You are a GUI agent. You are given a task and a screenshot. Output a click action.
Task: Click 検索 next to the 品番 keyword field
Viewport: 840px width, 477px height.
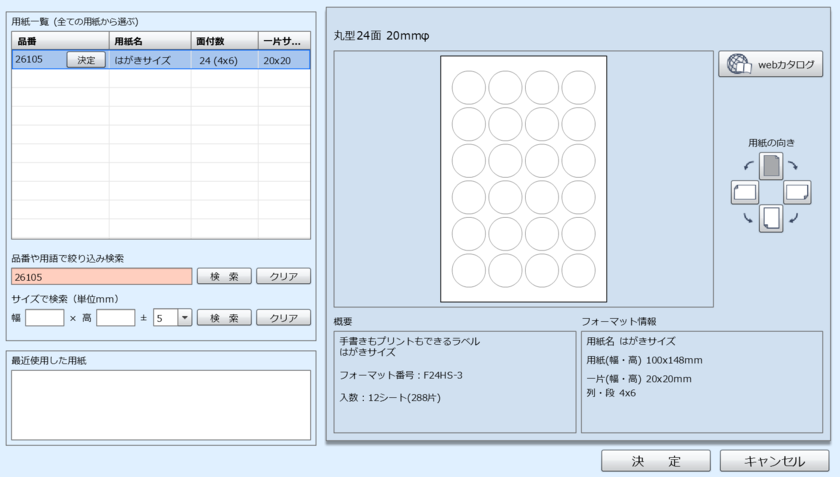(223, 276)
